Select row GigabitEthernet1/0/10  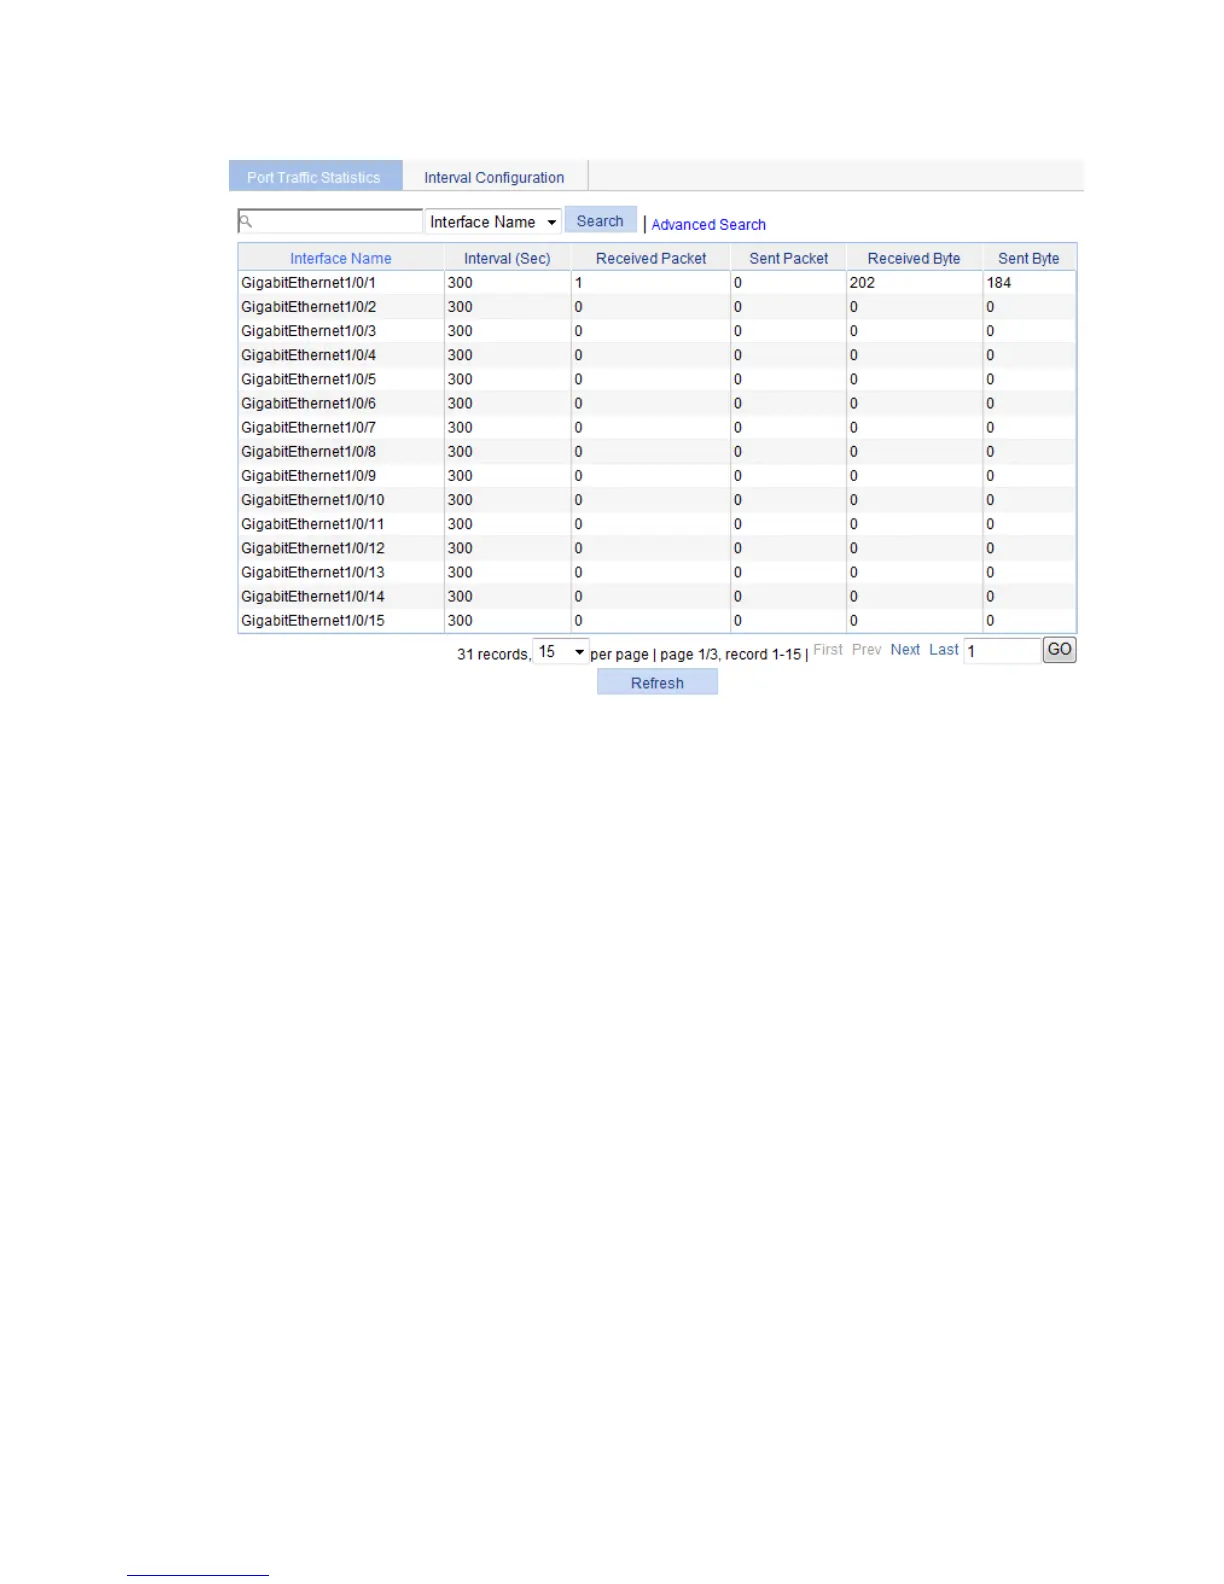point(657,500)
